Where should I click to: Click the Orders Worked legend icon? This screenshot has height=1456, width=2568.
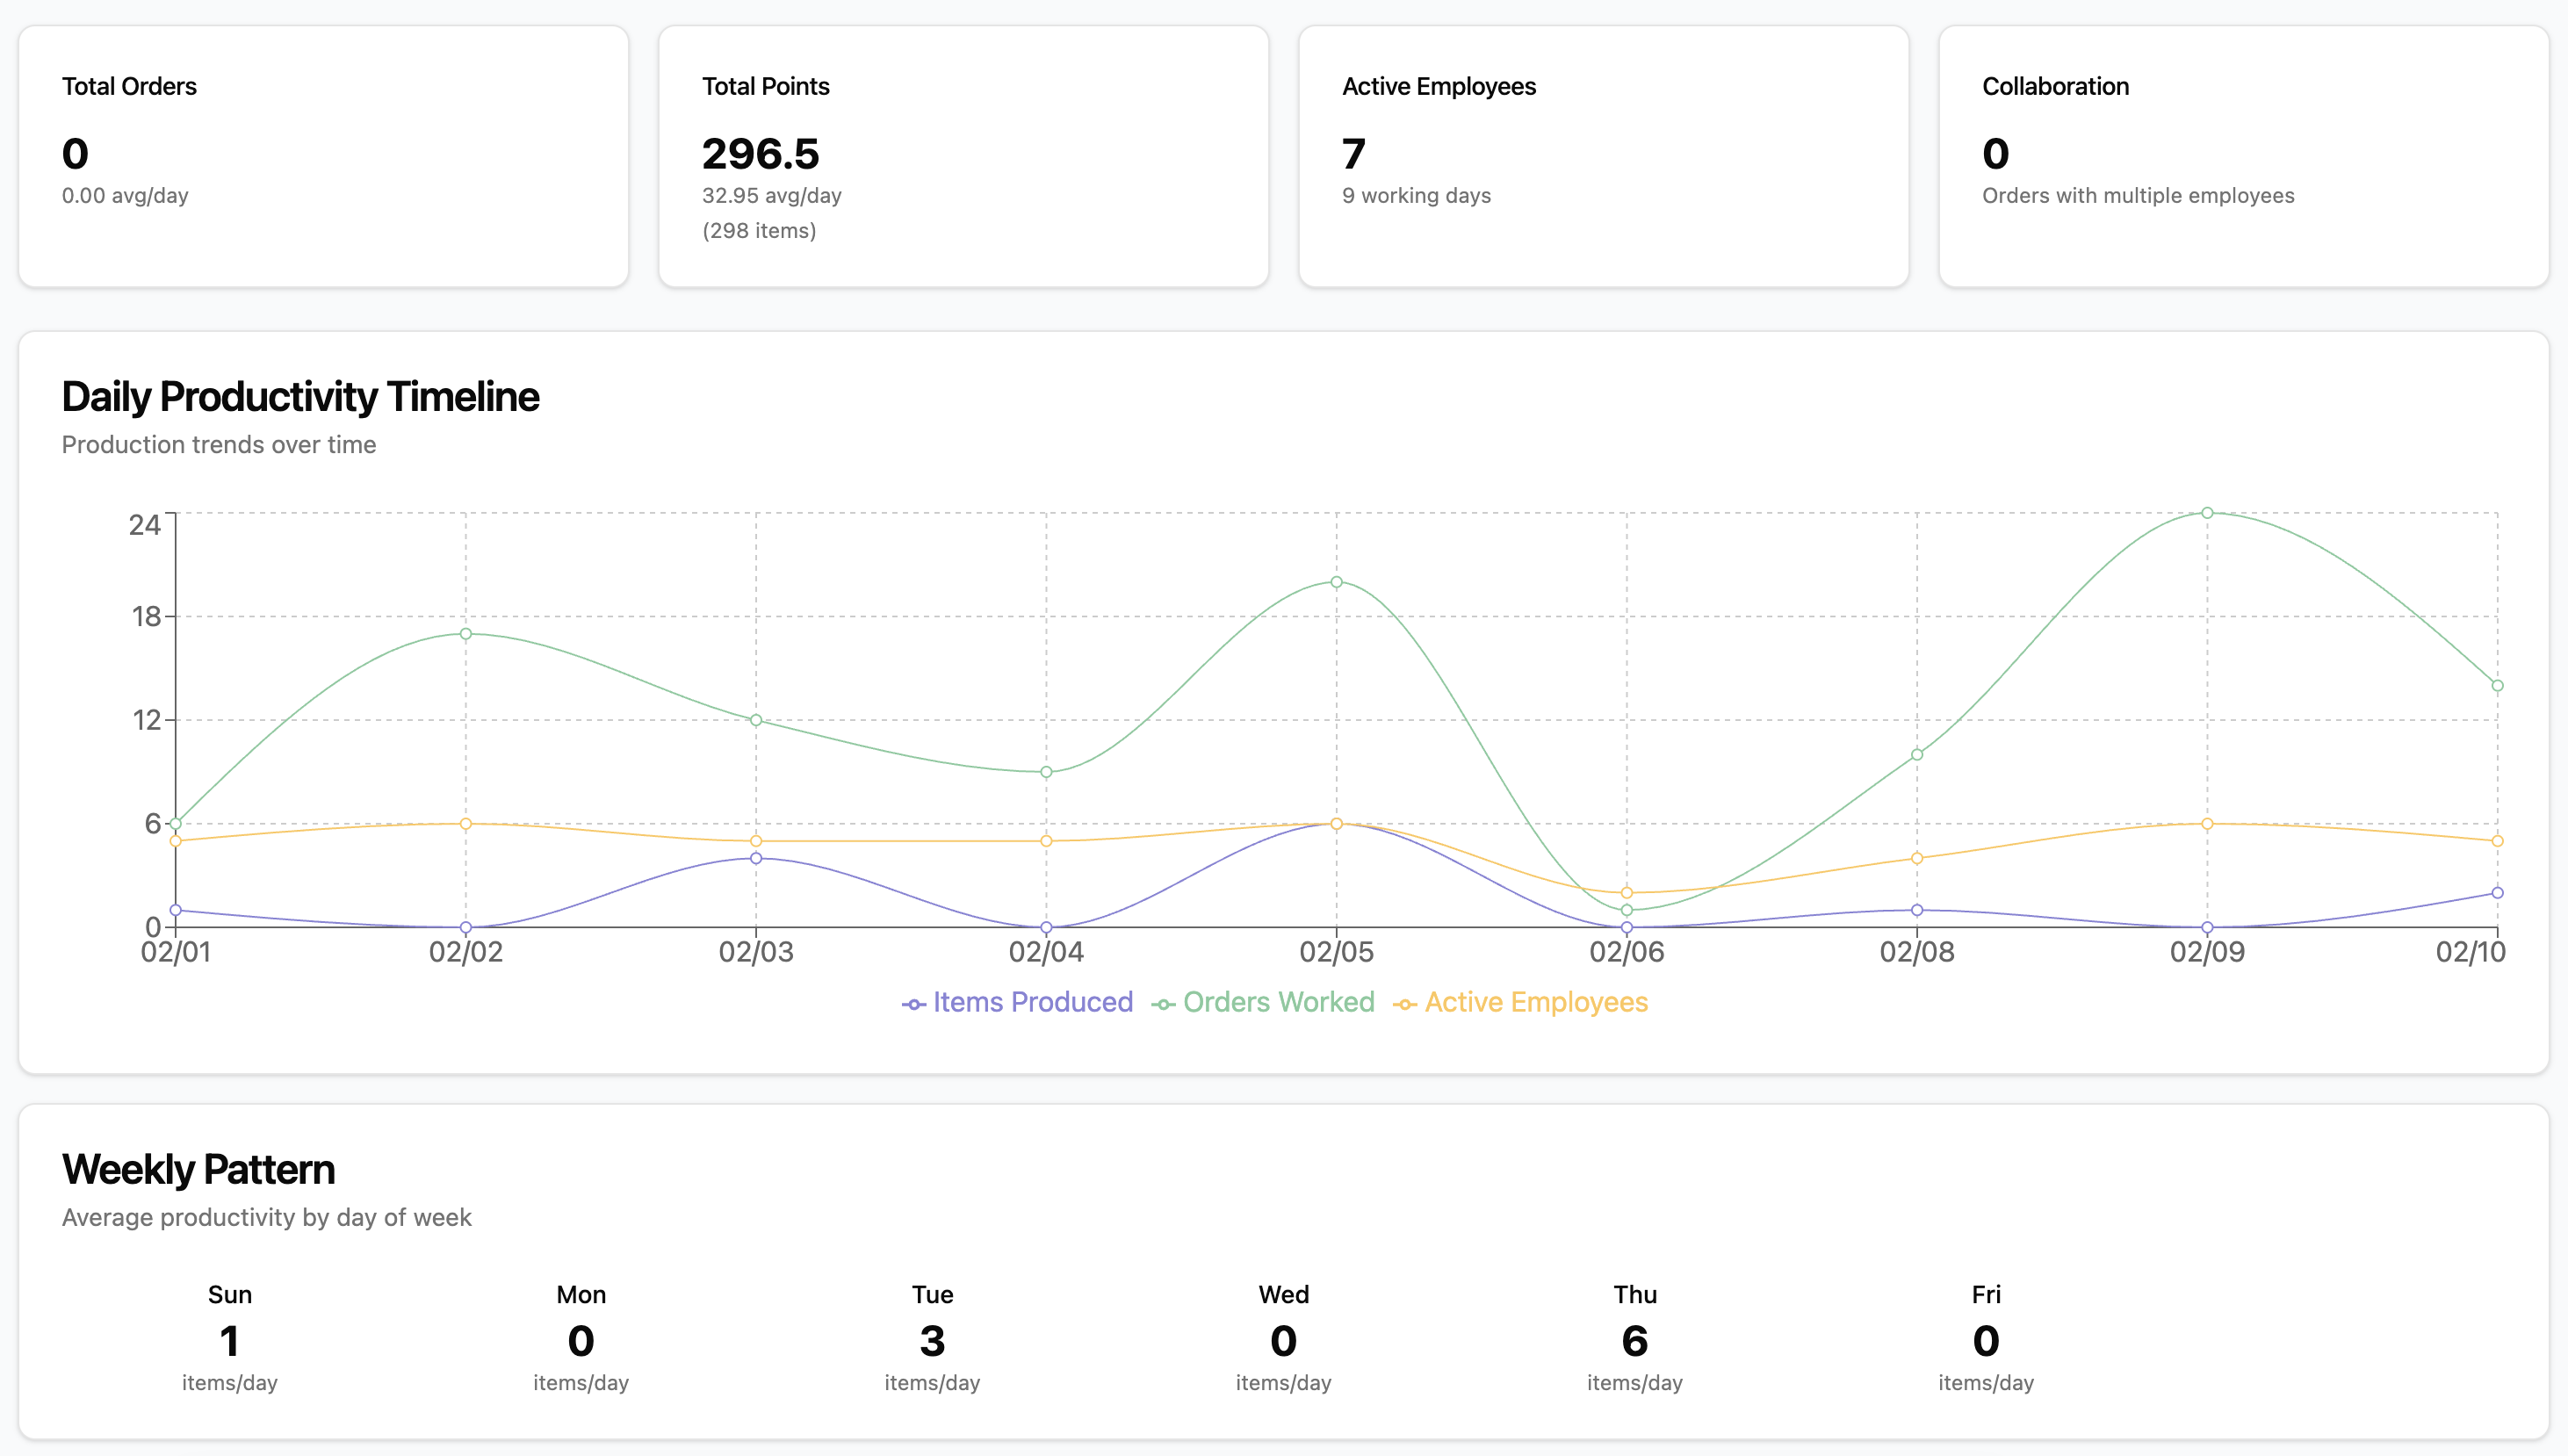coord(1163,1002)
